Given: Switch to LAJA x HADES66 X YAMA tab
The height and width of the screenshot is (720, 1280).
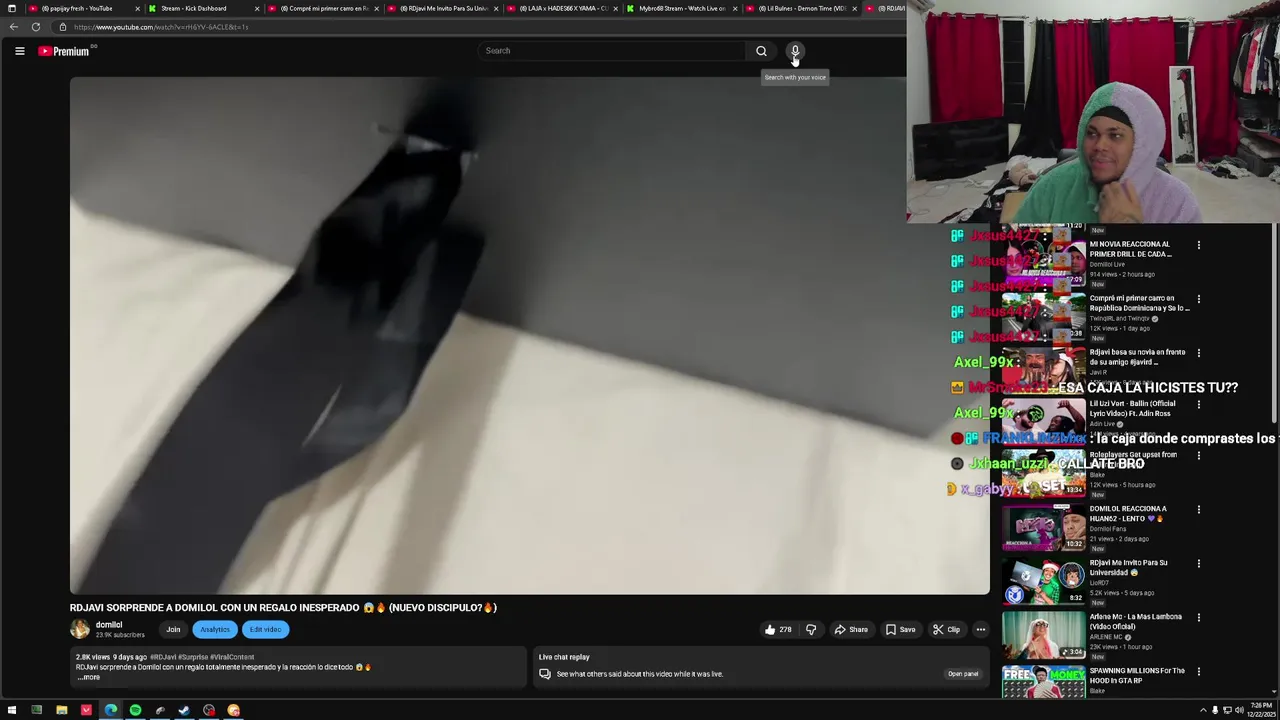Looking at the screenshot, I should (560, 8).
